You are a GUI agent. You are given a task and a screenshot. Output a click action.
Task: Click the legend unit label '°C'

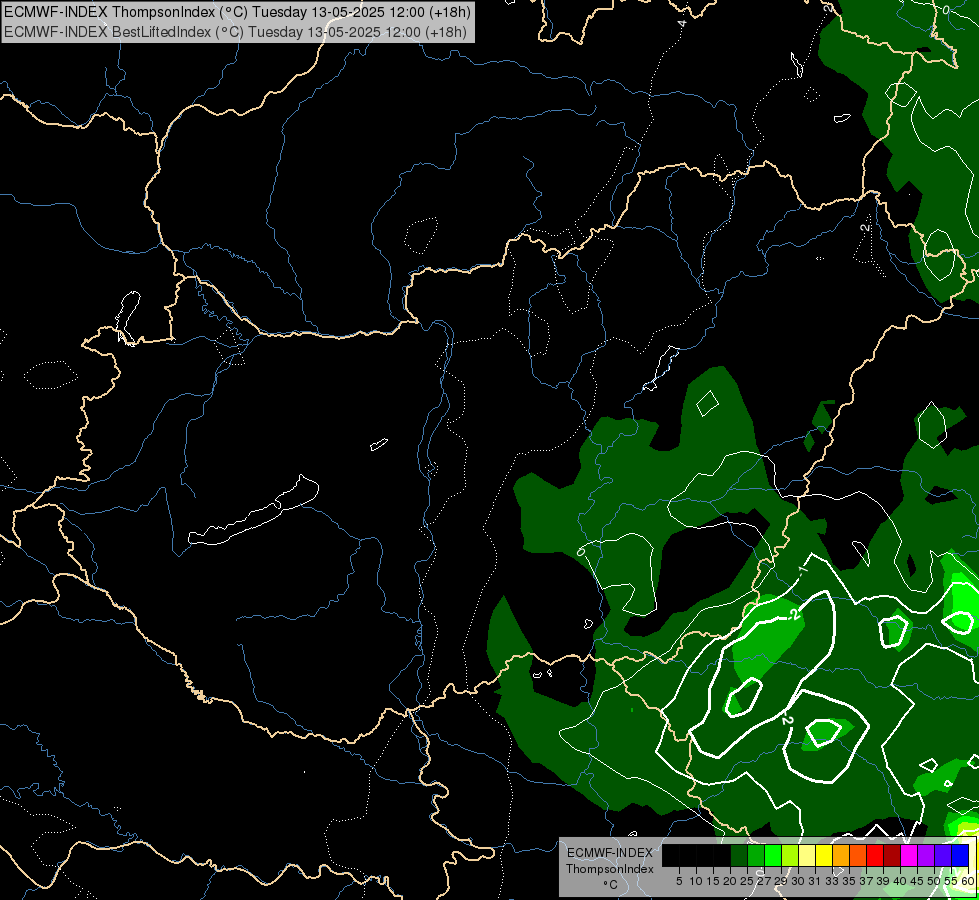[611, 884]
